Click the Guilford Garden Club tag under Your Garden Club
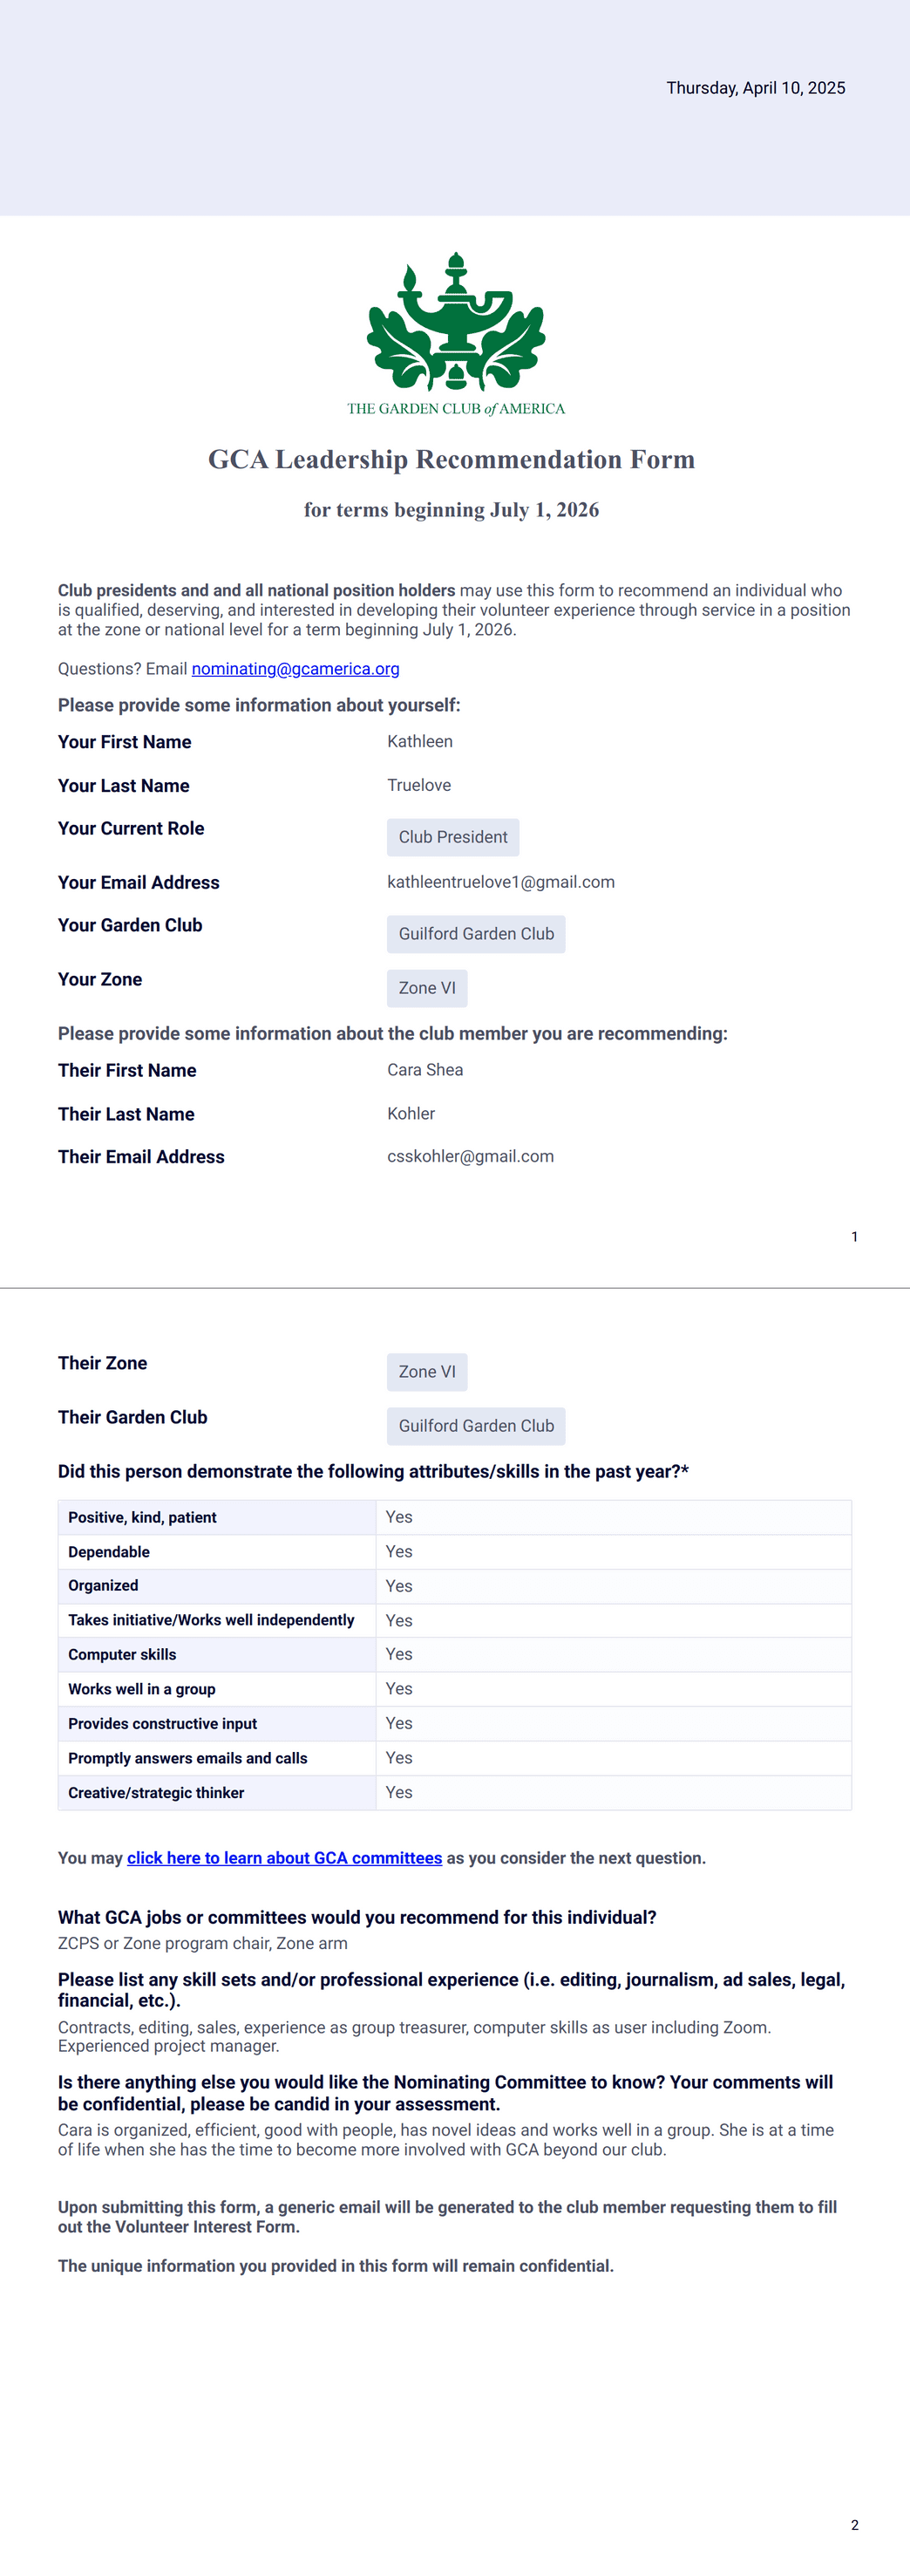The width and height of the screenshot is (910, 2576). (x=476, y=934)
